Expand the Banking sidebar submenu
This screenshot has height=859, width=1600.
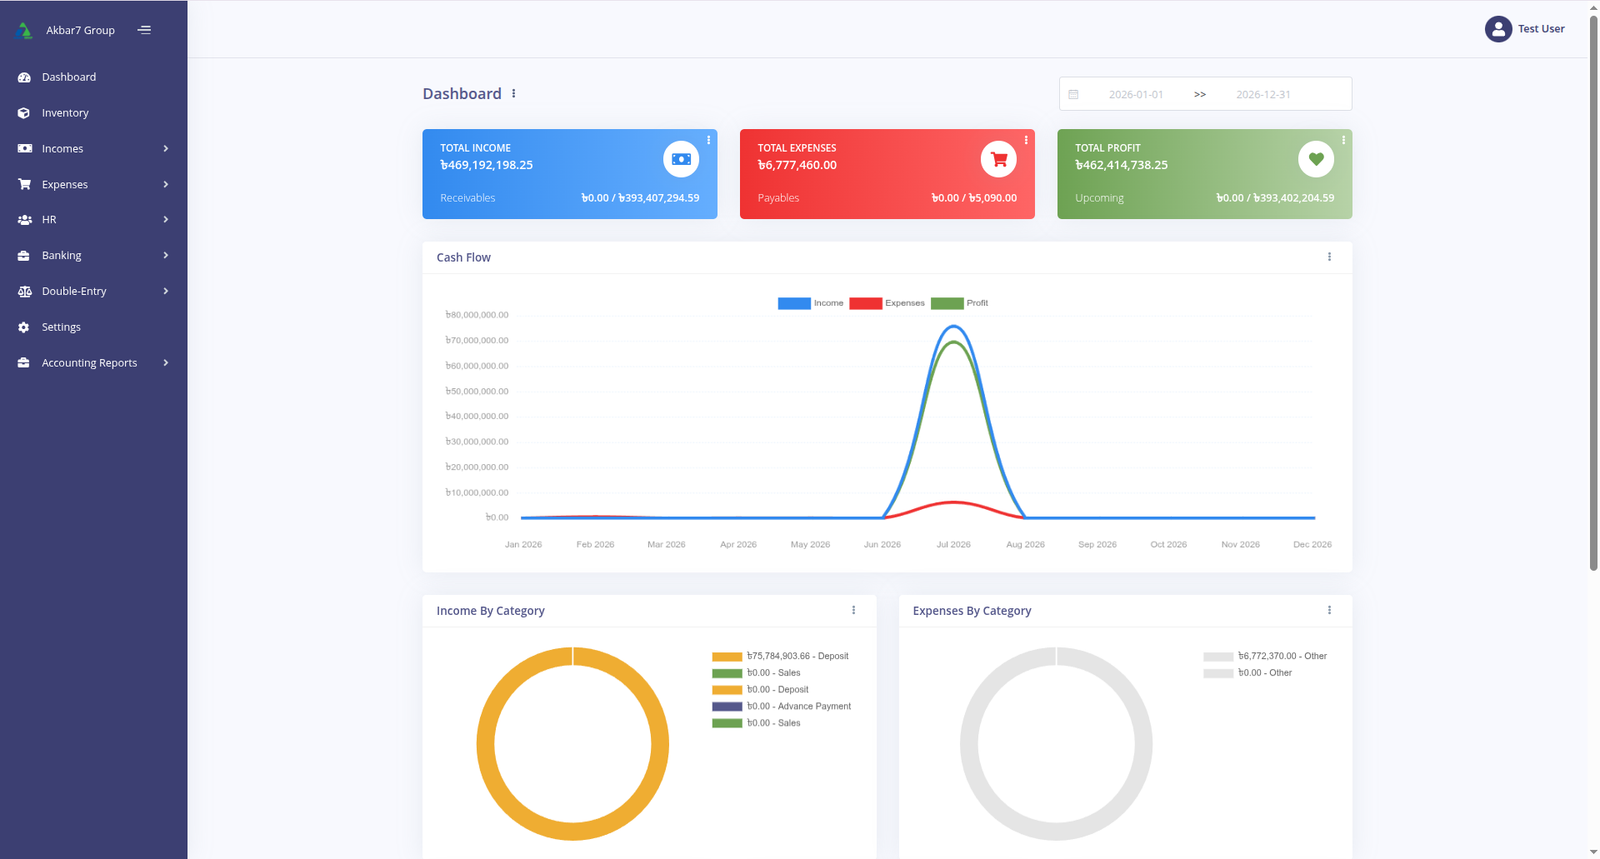click(x=94, y=256)
